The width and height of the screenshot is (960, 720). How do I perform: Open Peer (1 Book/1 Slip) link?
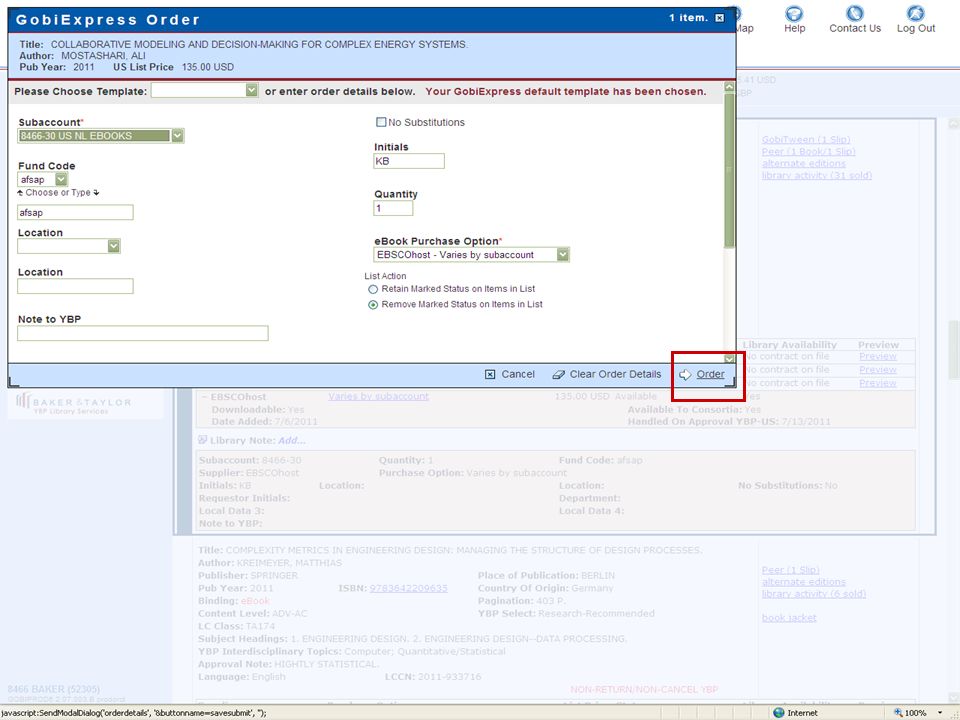pyautogui.click(x=808, y=151)
